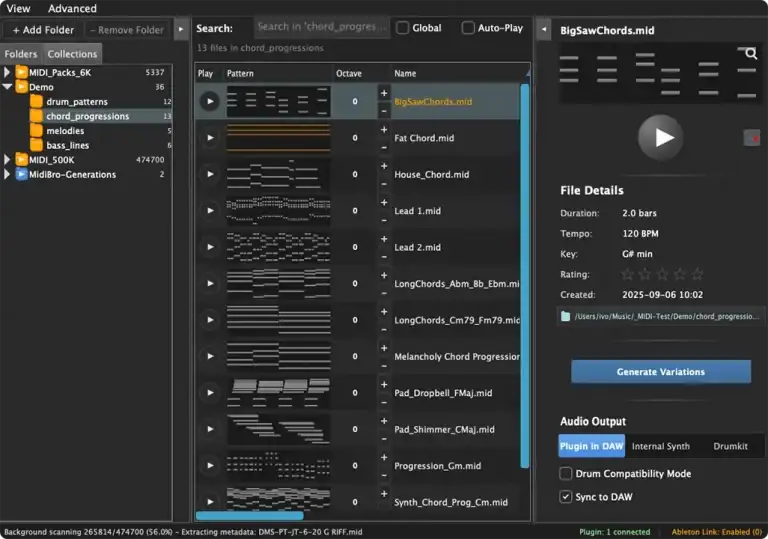Click the Fat Chord pattern thumbnail

(x=278, y=138)
